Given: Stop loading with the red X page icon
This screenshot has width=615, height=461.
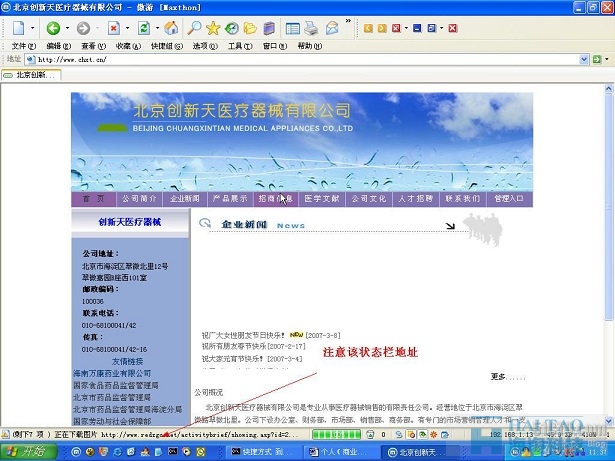Looking at the screenshot, I should pos(113,28).
